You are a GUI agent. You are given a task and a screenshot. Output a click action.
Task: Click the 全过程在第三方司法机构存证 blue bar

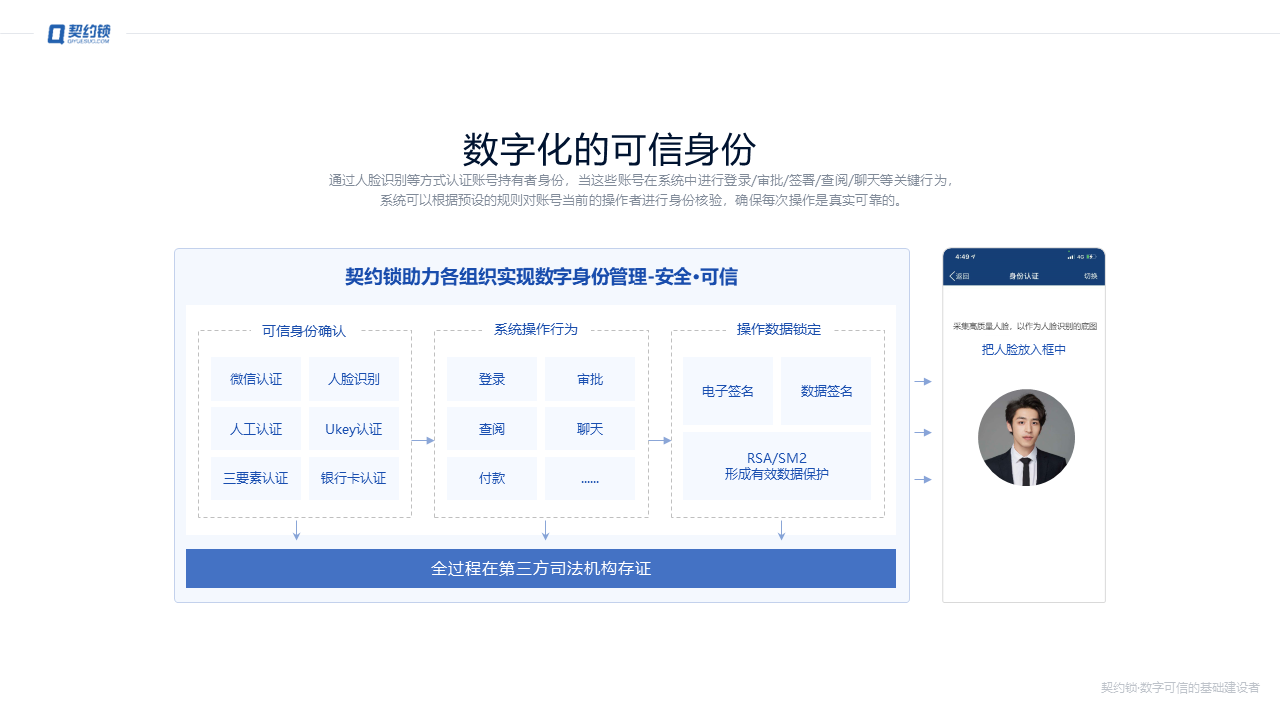(541, 568)
